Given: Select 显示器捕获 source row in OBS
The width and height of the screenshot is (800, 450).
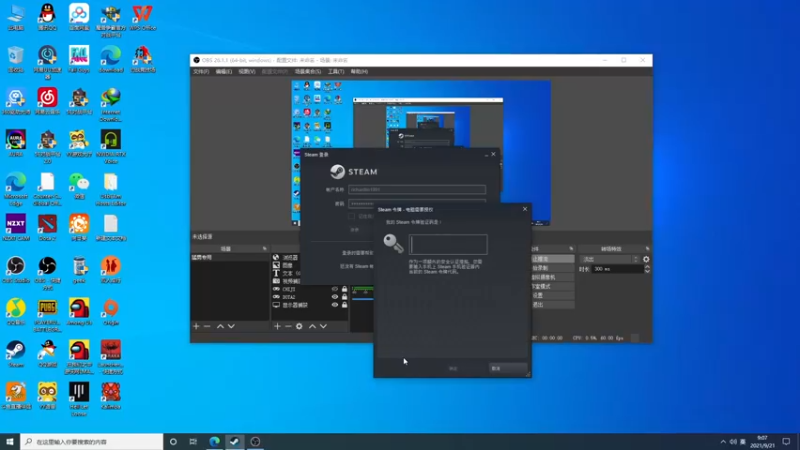Looking at the screenshot, I should tap(310, 305).
